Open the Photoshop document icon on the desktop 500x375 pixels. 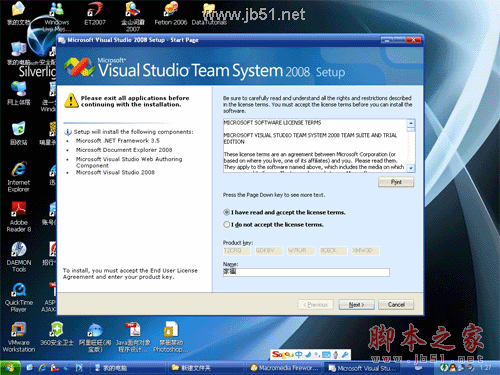pyautogui.click(x=171, y=337)
